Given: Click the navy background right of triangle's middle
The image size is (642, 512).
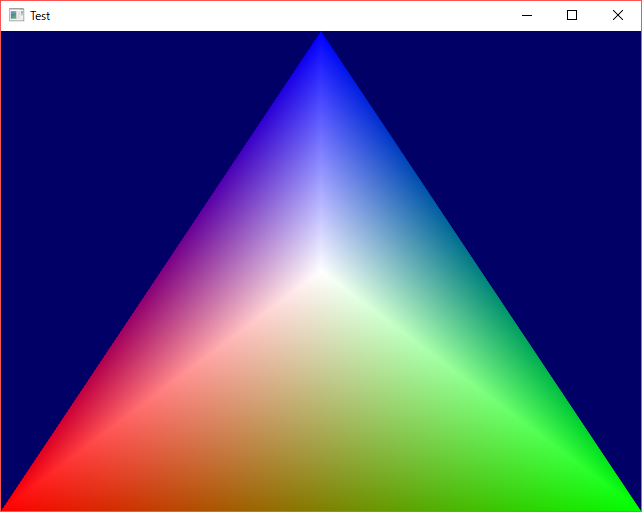Looking at the screenshot, I should click(560, 270).
